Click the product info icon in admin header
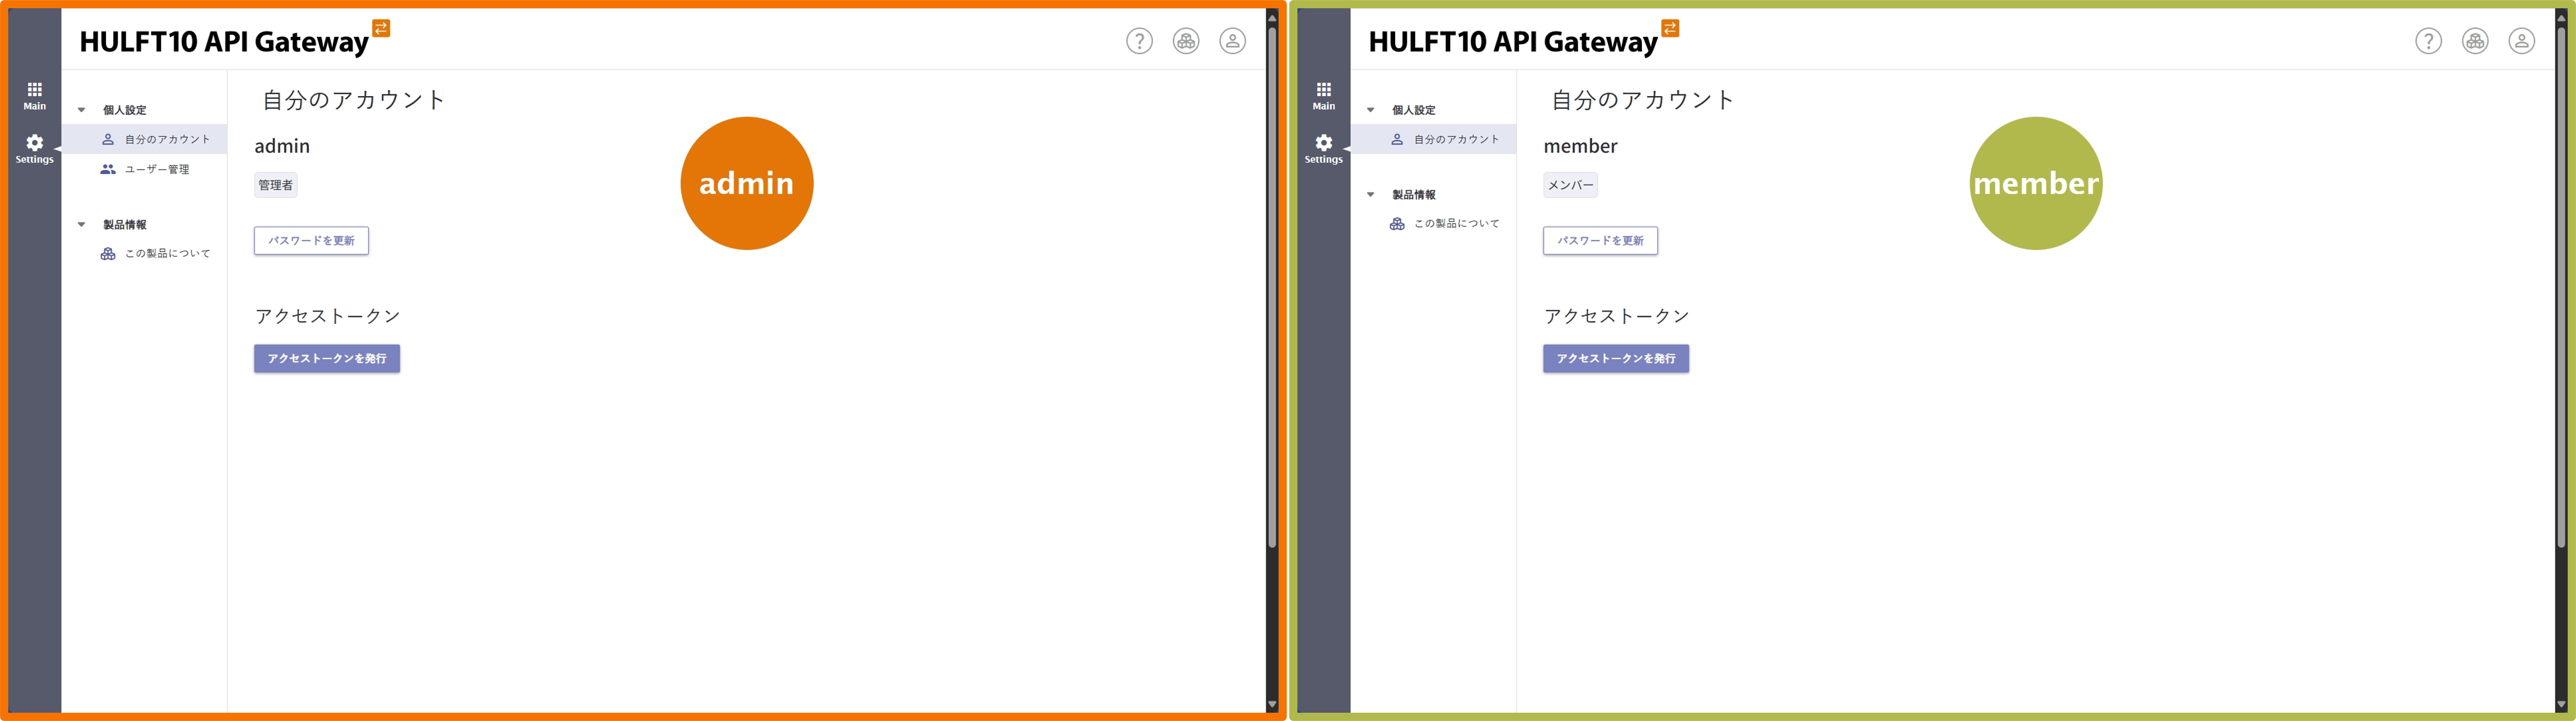Viewport: 2576px width, 721px height. click(x=1186, y=41)
